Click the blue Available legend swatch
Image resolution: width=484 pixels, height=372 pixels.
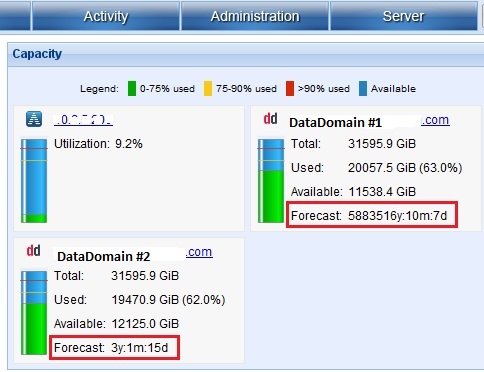pyautogui.click(x=363, y=89)
